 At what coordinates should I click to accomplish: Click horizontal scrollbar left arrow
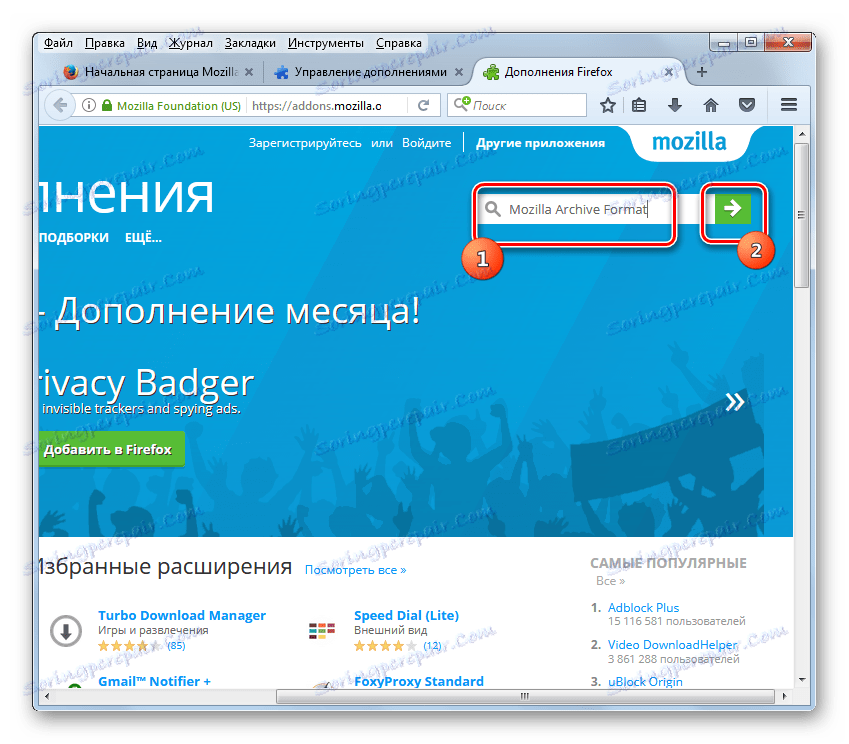coord(47,696)
